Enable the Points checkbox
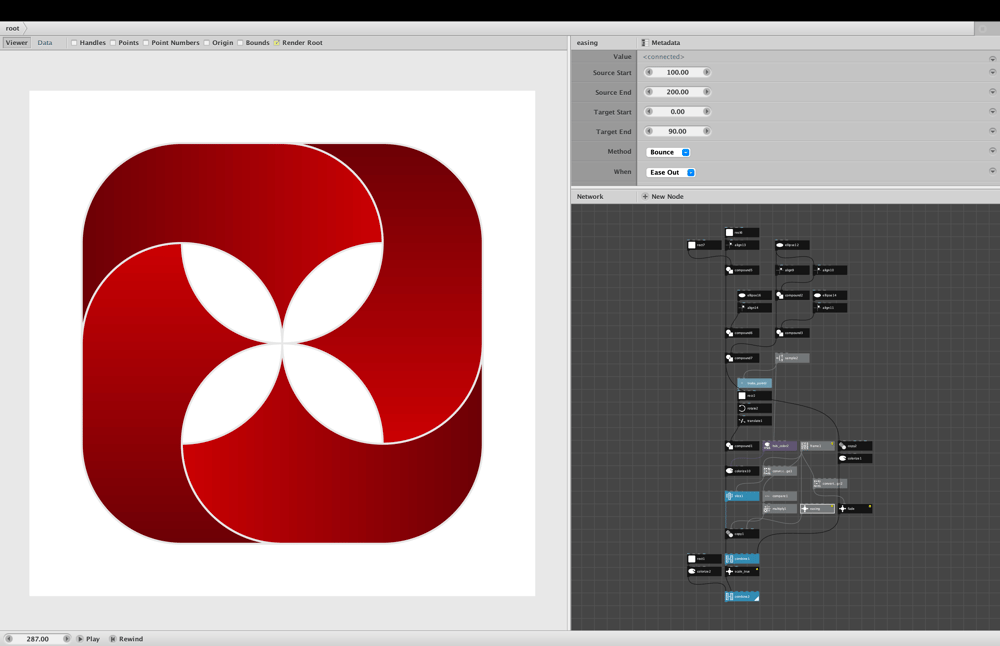 click(113, 43)
